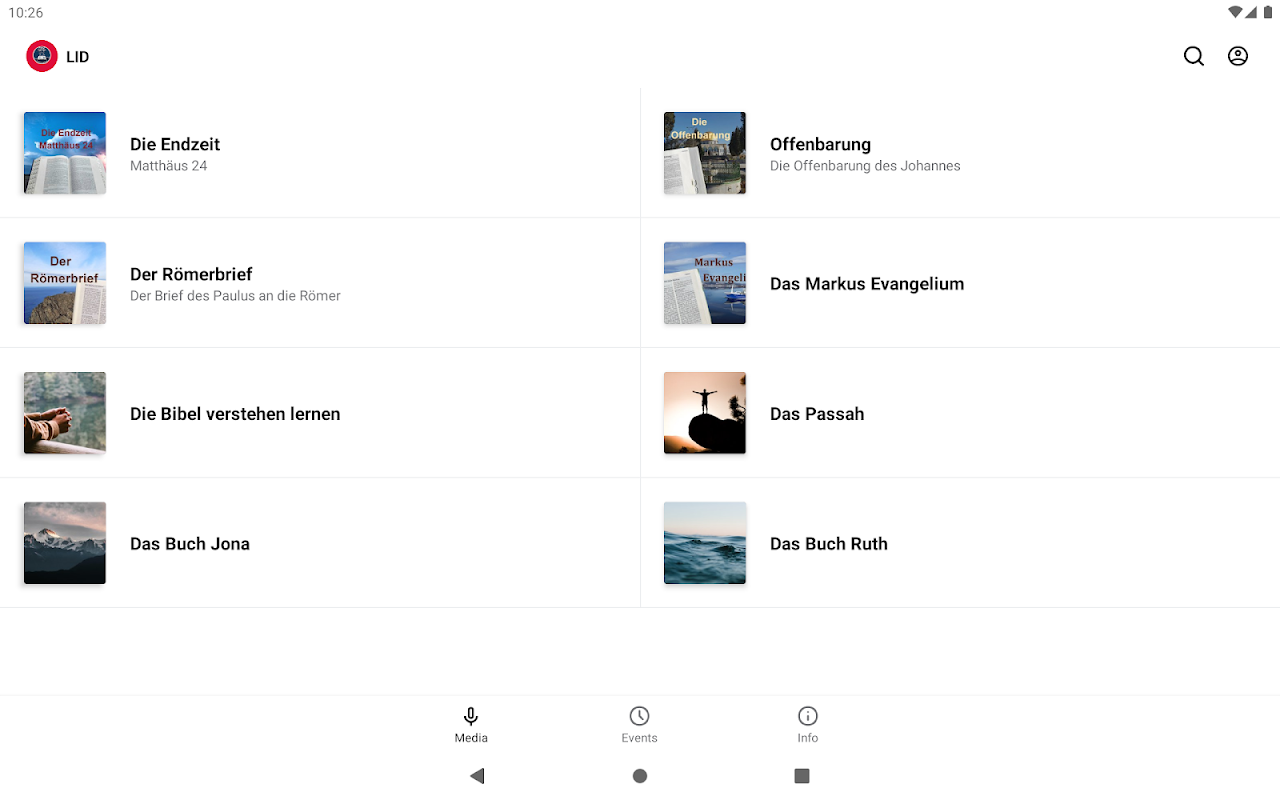This screenshot has width=1280, height=800.
Task: Open Das Buch Jona series
Action: pyautogui.click(x=320, y=543)
